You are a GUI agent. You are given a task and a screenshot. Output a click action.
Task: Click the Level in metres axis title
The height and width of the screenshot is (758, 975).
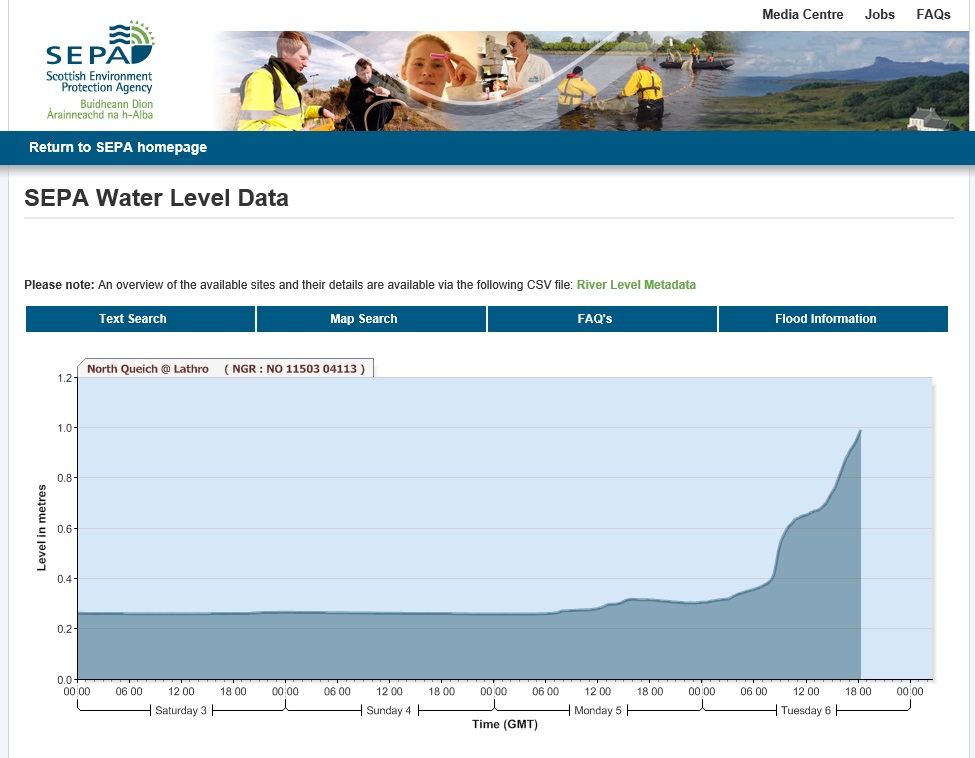42,528
